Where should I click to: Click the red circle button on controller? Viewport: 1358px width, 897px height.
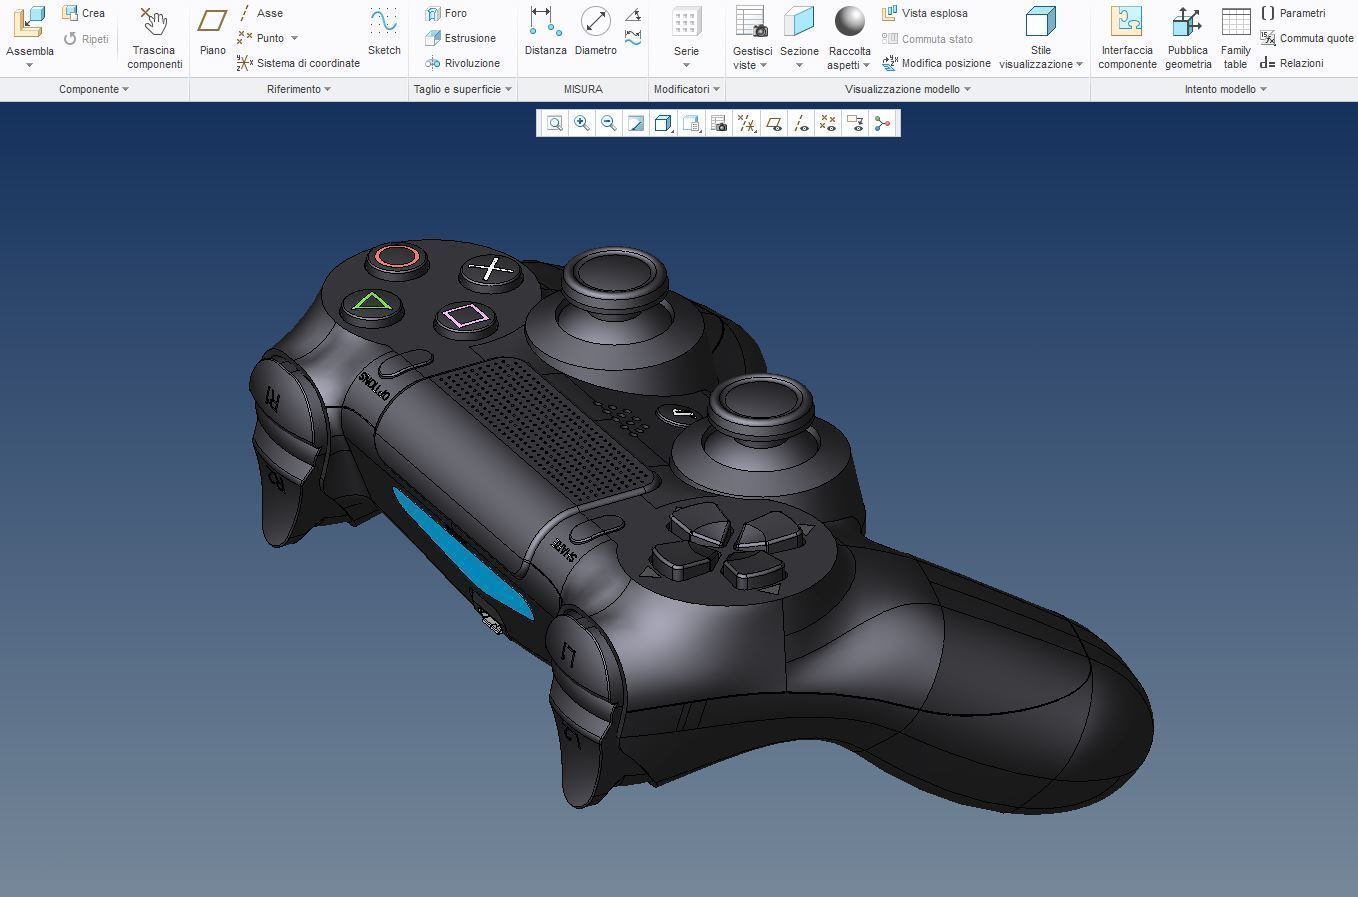(x=397, y=258)
